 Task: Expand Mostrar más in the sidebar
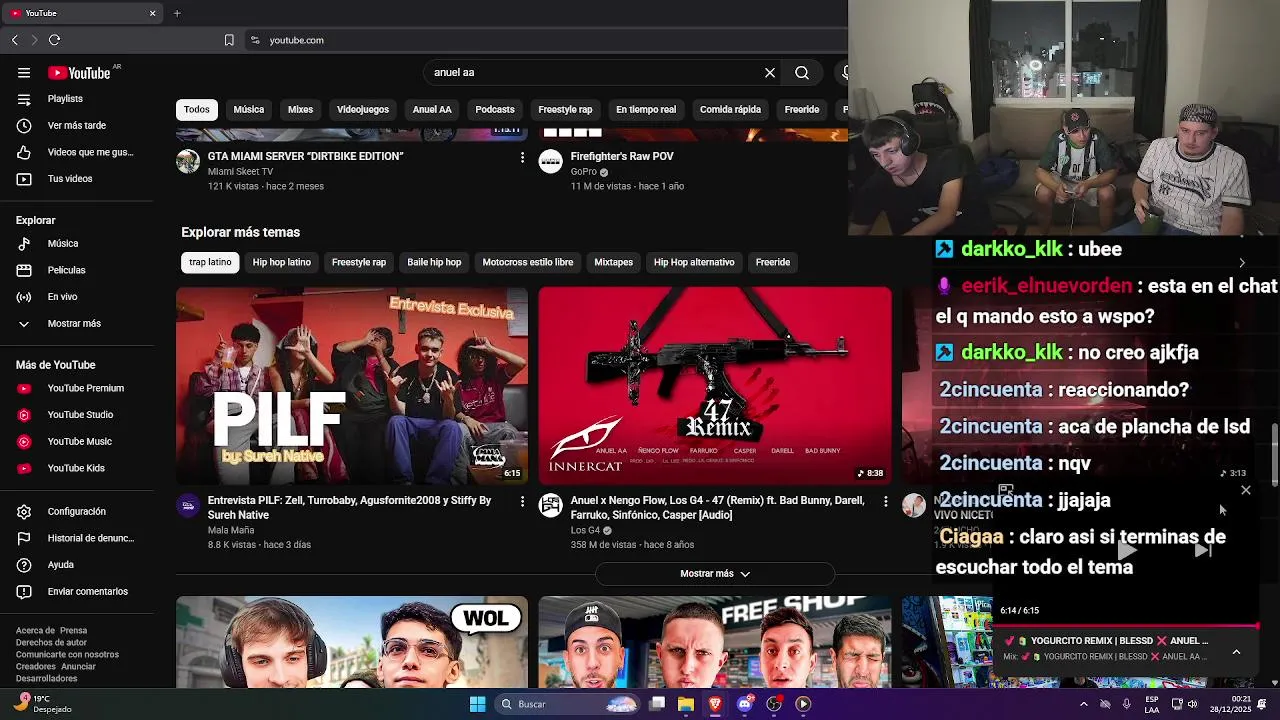(76, 324)
